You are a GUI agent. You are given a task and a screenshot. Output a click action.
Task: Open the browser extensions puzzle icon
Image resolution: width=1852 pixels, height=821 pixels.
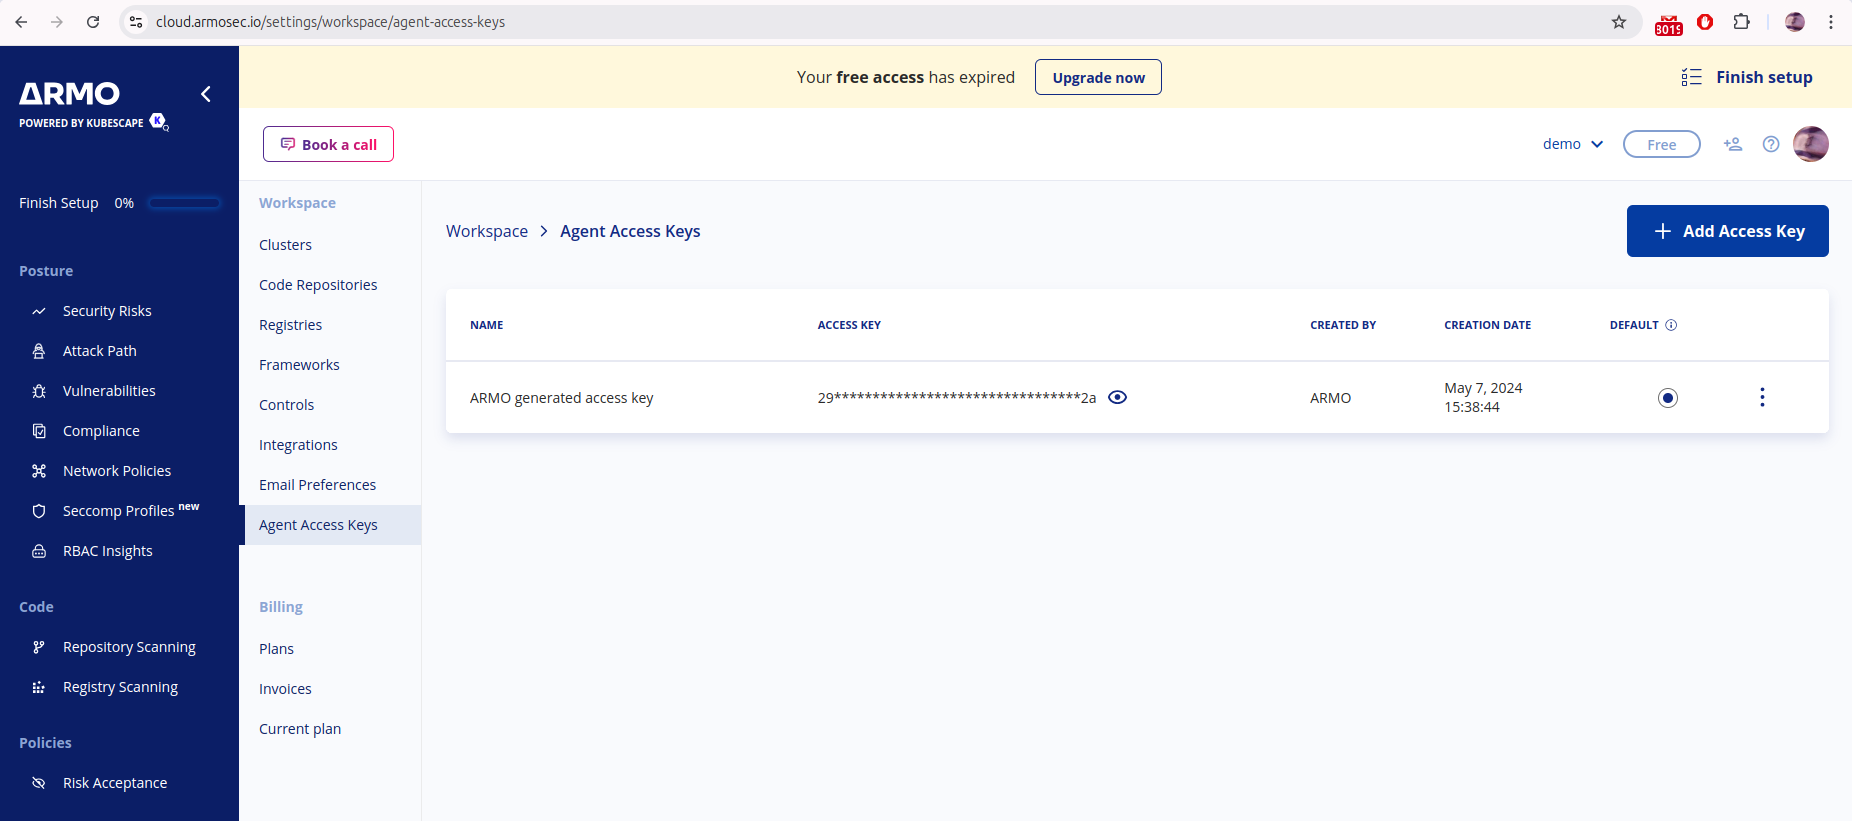[x=1742, y=22]
